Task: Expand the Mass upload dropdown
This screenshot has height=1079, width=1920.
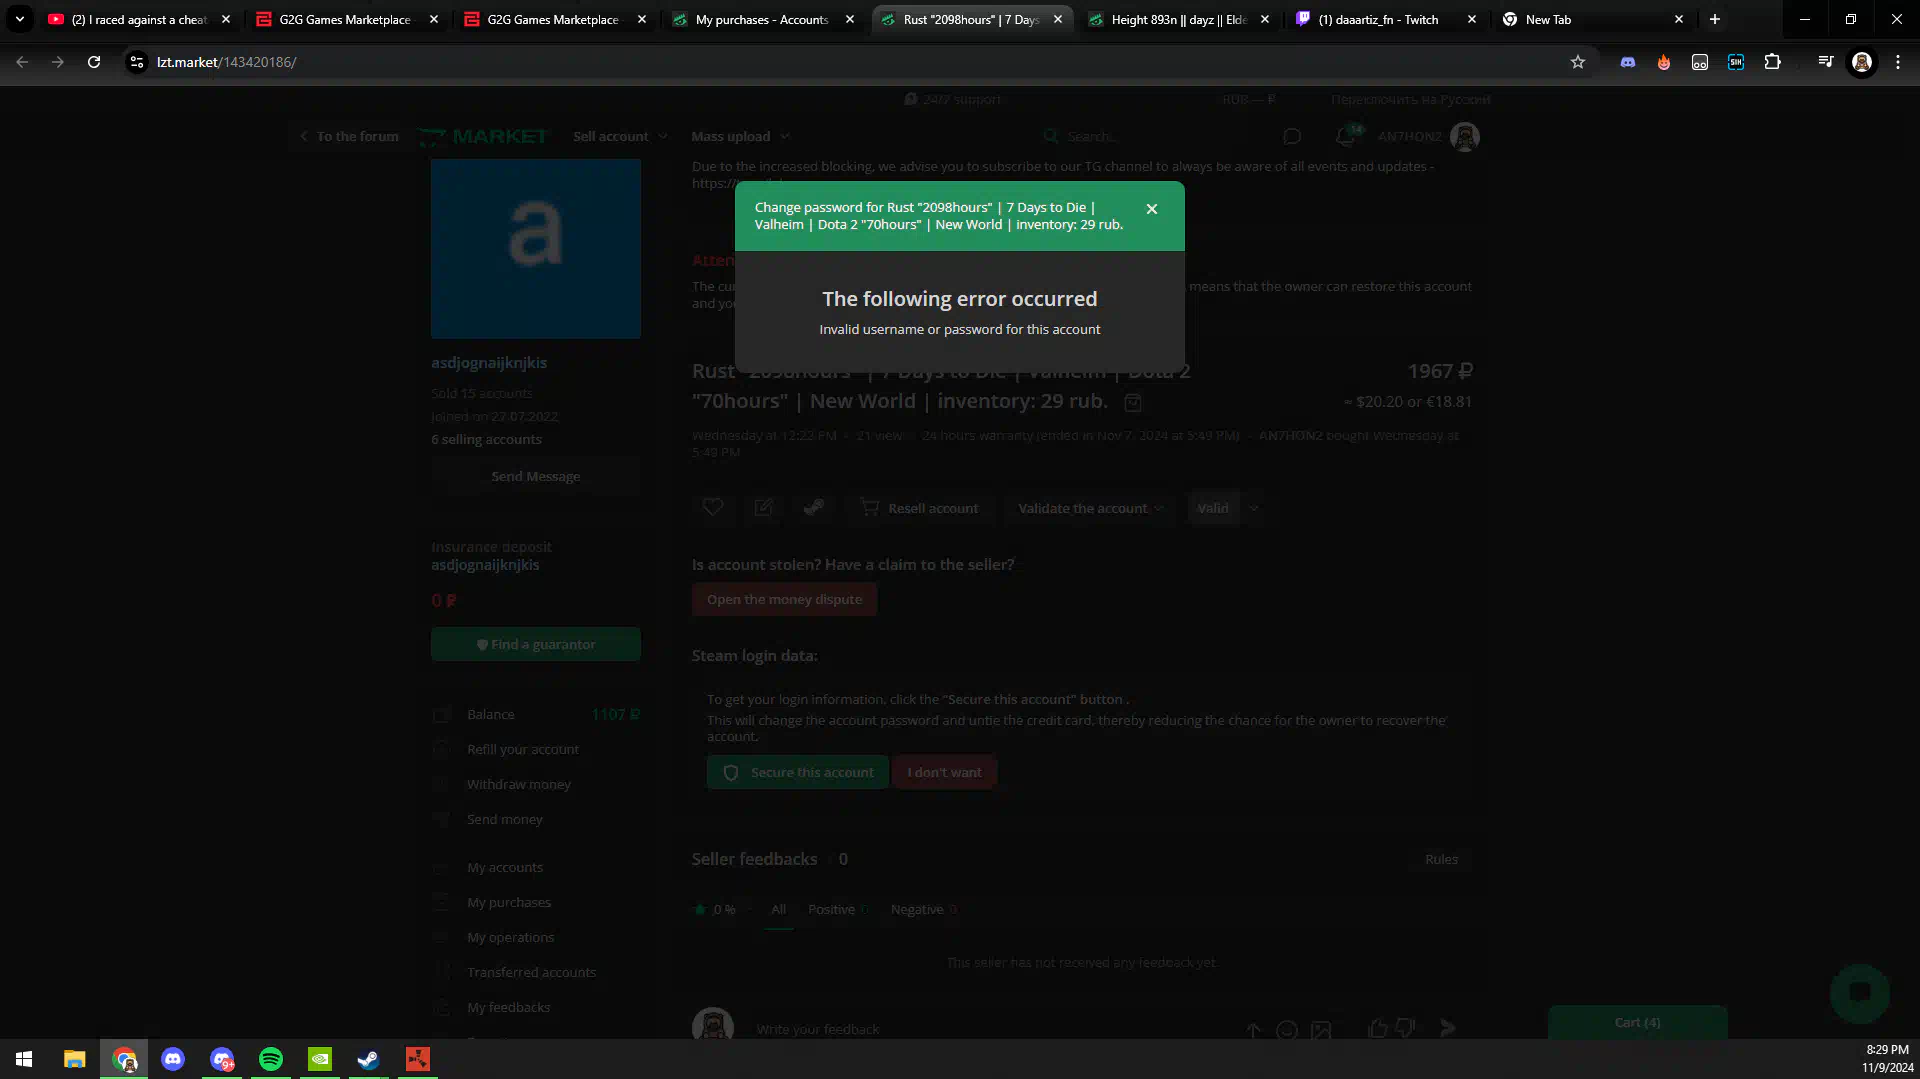Action: tap(740, 136)
